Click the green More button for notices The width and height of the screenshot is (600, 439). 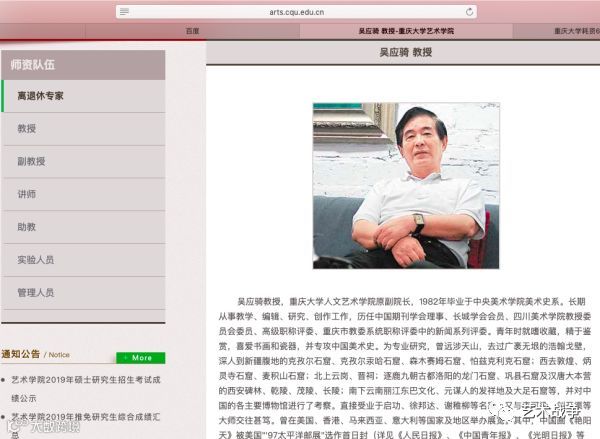pos(141,357)
